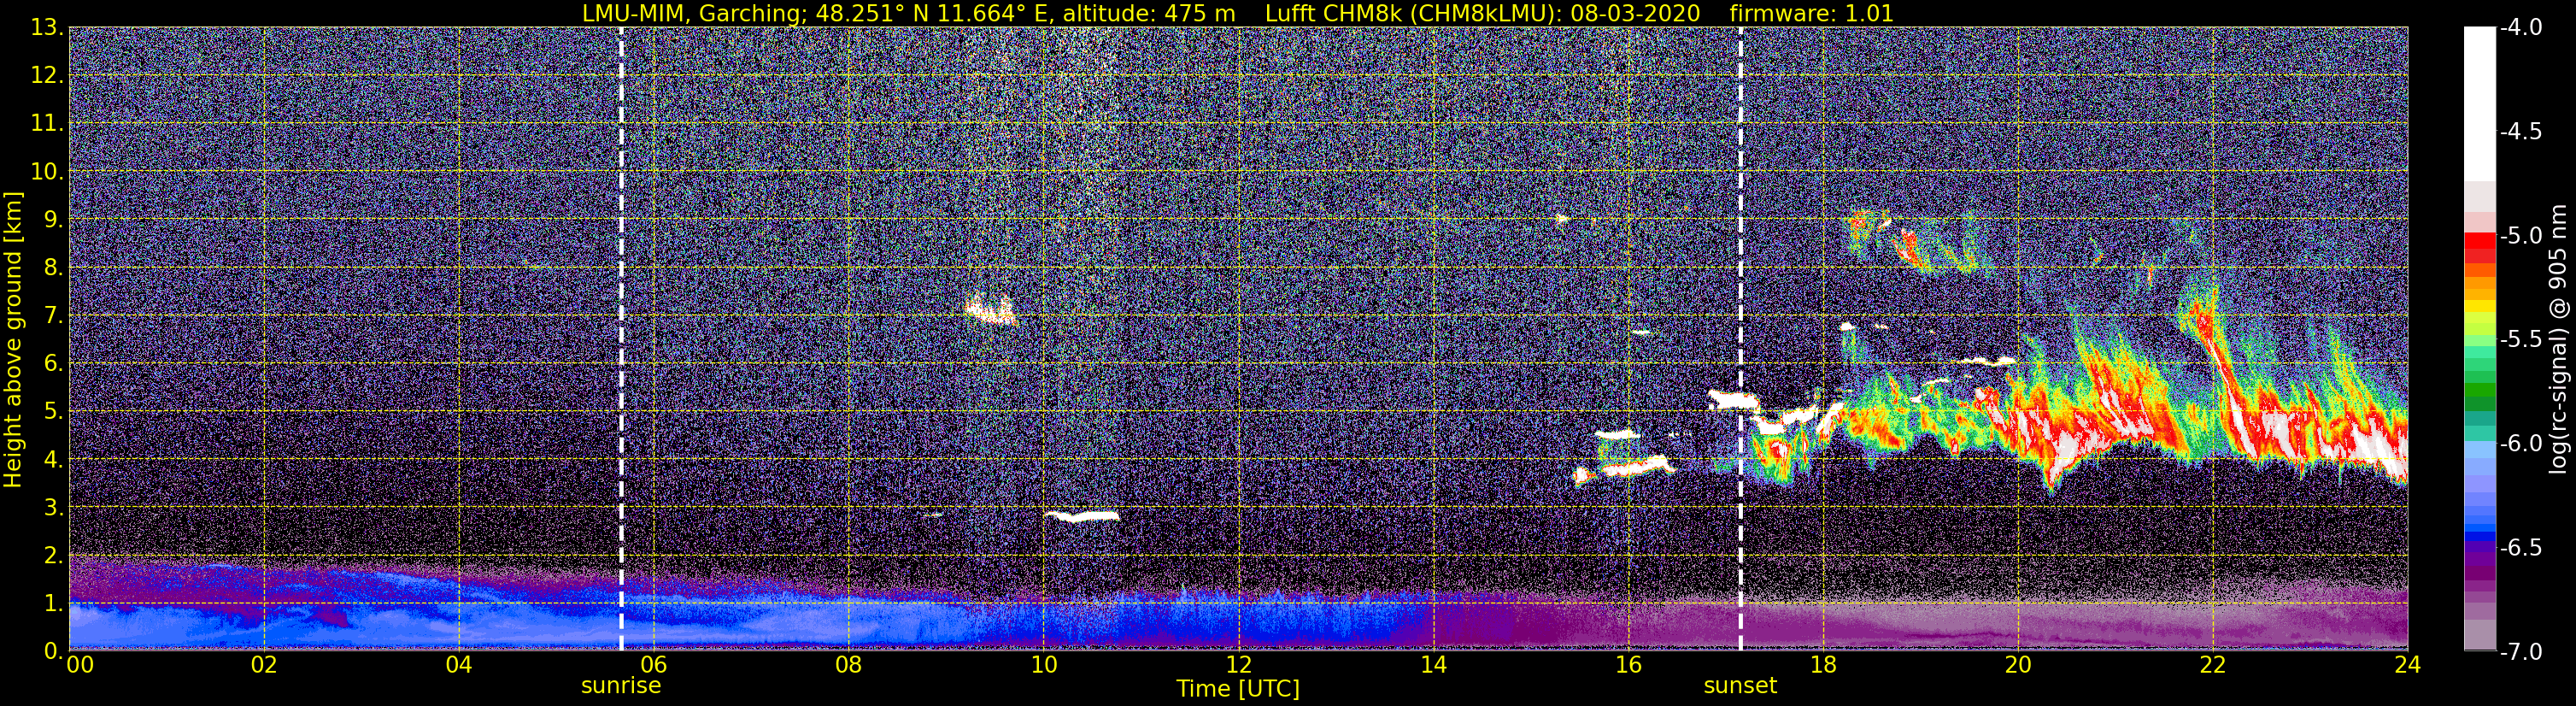Image resolution: width=2576 pixels, height=706 pixels.
Task: Click the height tick label '7.'
Action: click(53, 315)
